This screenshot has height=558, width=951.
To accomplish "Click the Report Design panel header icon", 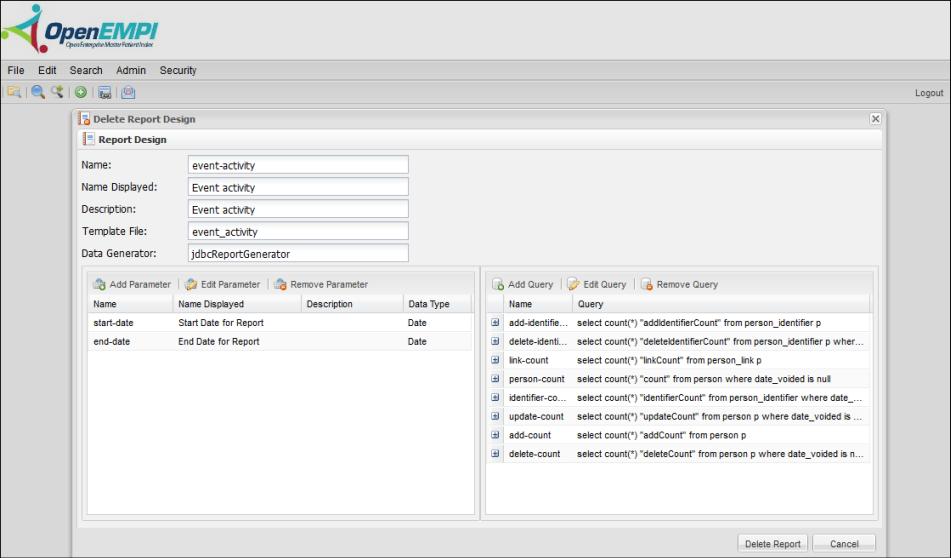I will (89, 140).
